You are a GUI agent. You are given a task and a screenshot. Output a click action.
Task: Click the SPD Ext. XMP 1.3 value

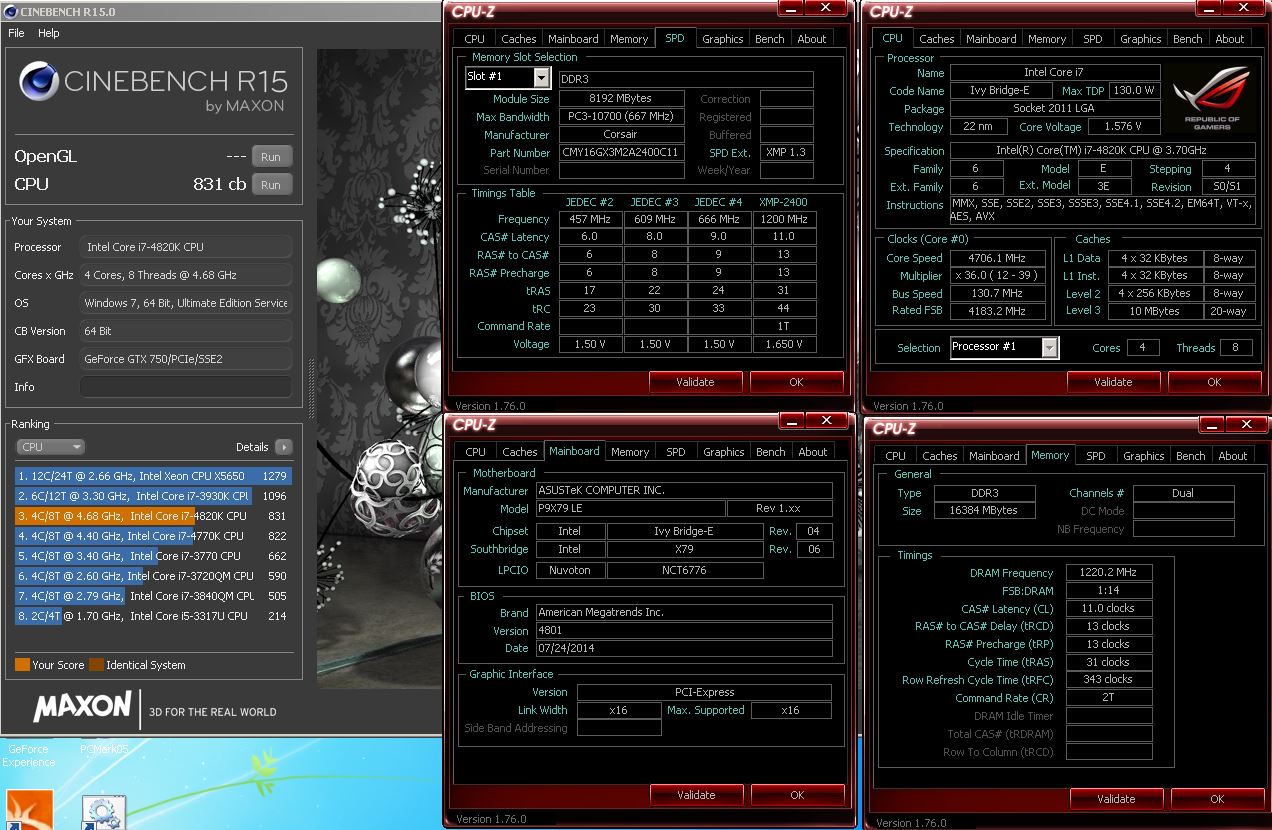pyautogui.click(x=786, y=153)
